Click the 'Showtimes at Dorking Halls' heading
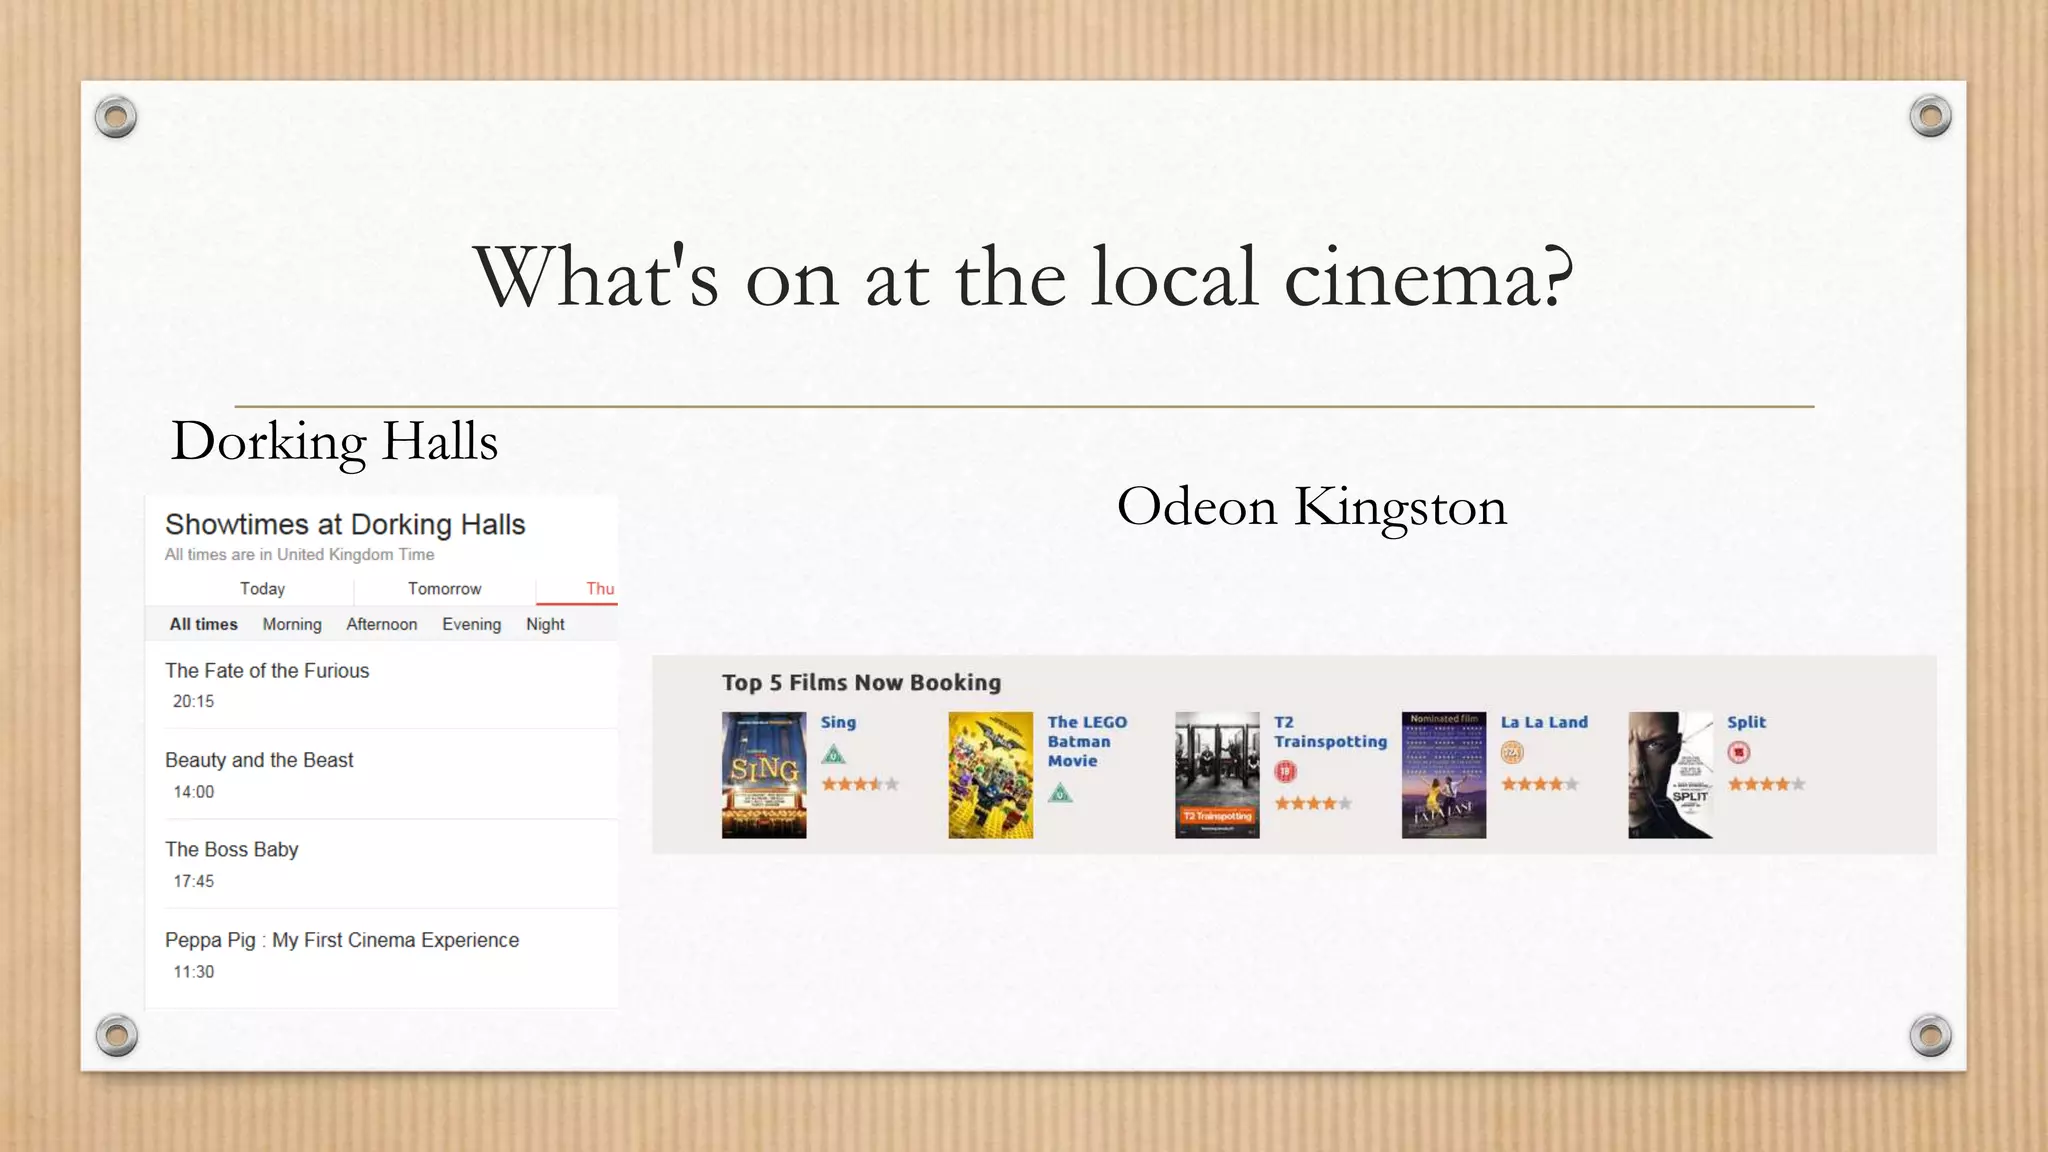Screen dimensions: 2048x1152 [345, 525]
